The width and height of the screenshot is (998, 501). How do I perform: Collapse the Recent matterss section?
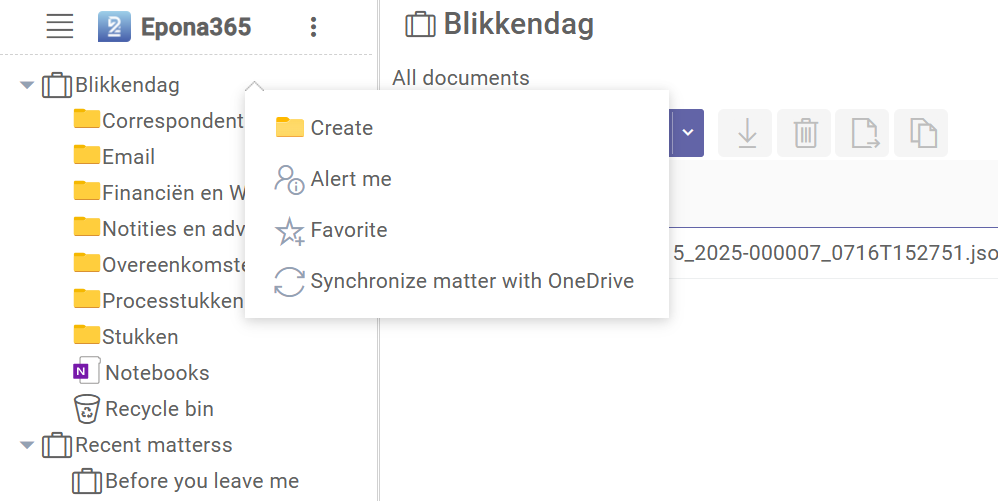click(x=27, y=445)
